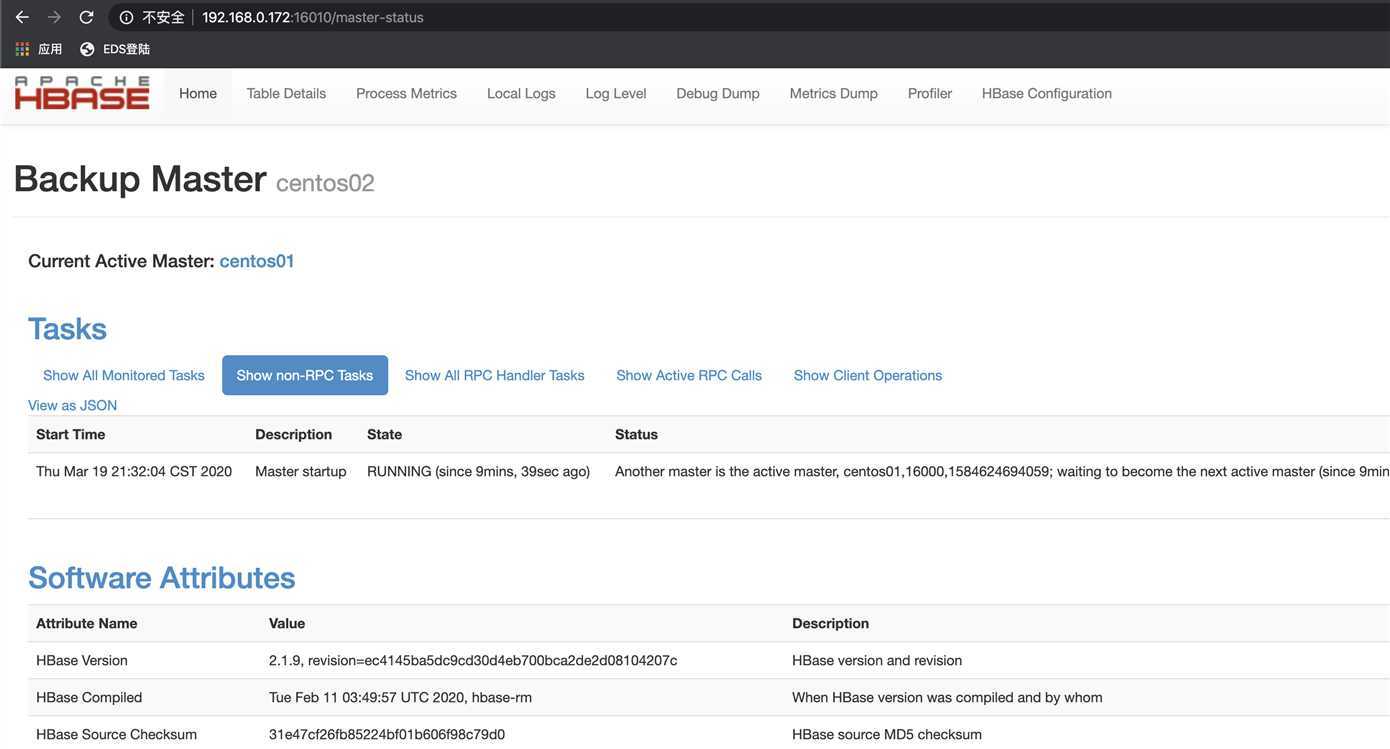Reload the page with the refresh icon
1390x749 pixels.
86,17
